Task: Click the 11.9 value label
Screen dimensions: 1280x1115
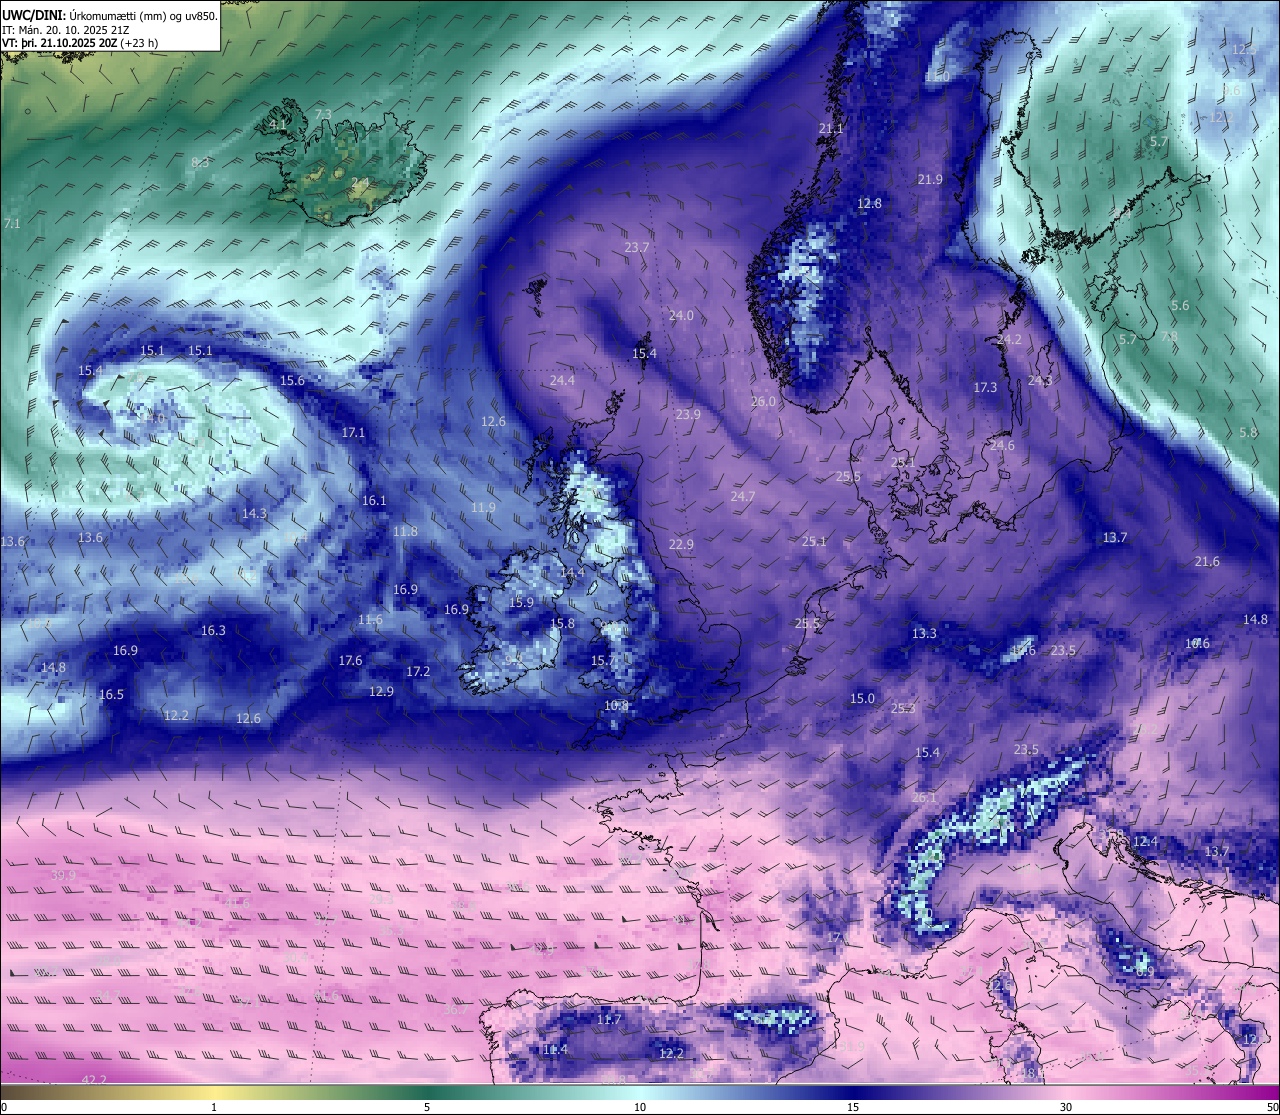Action: tap(483, 508)
